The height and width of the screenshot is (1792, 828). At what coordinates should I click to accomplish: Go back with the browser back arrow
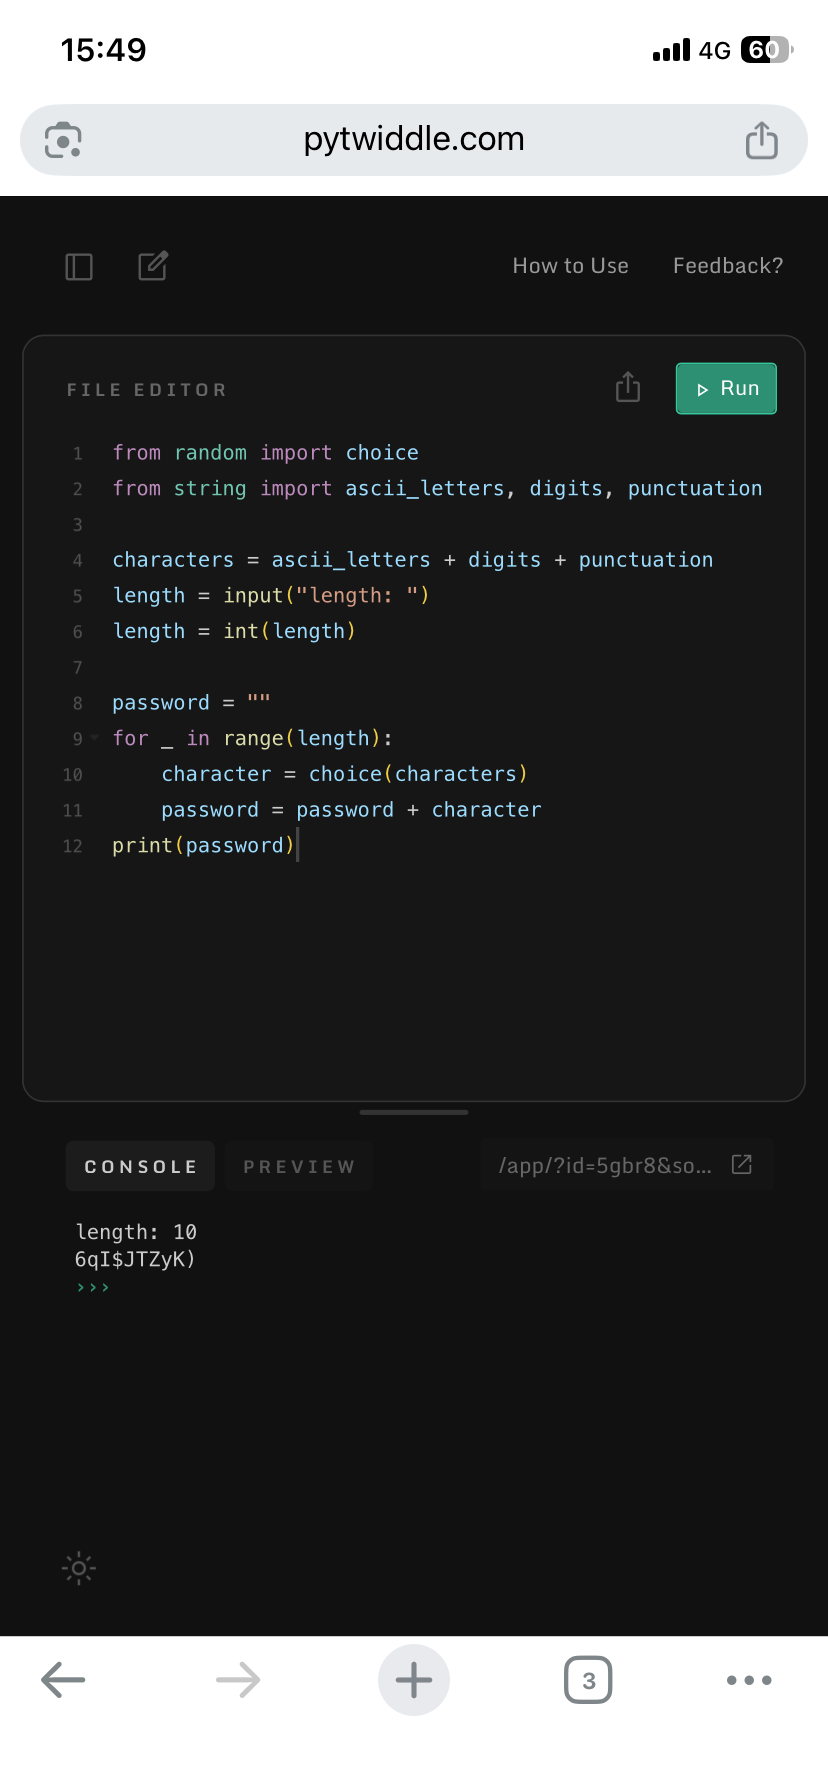63,1680
